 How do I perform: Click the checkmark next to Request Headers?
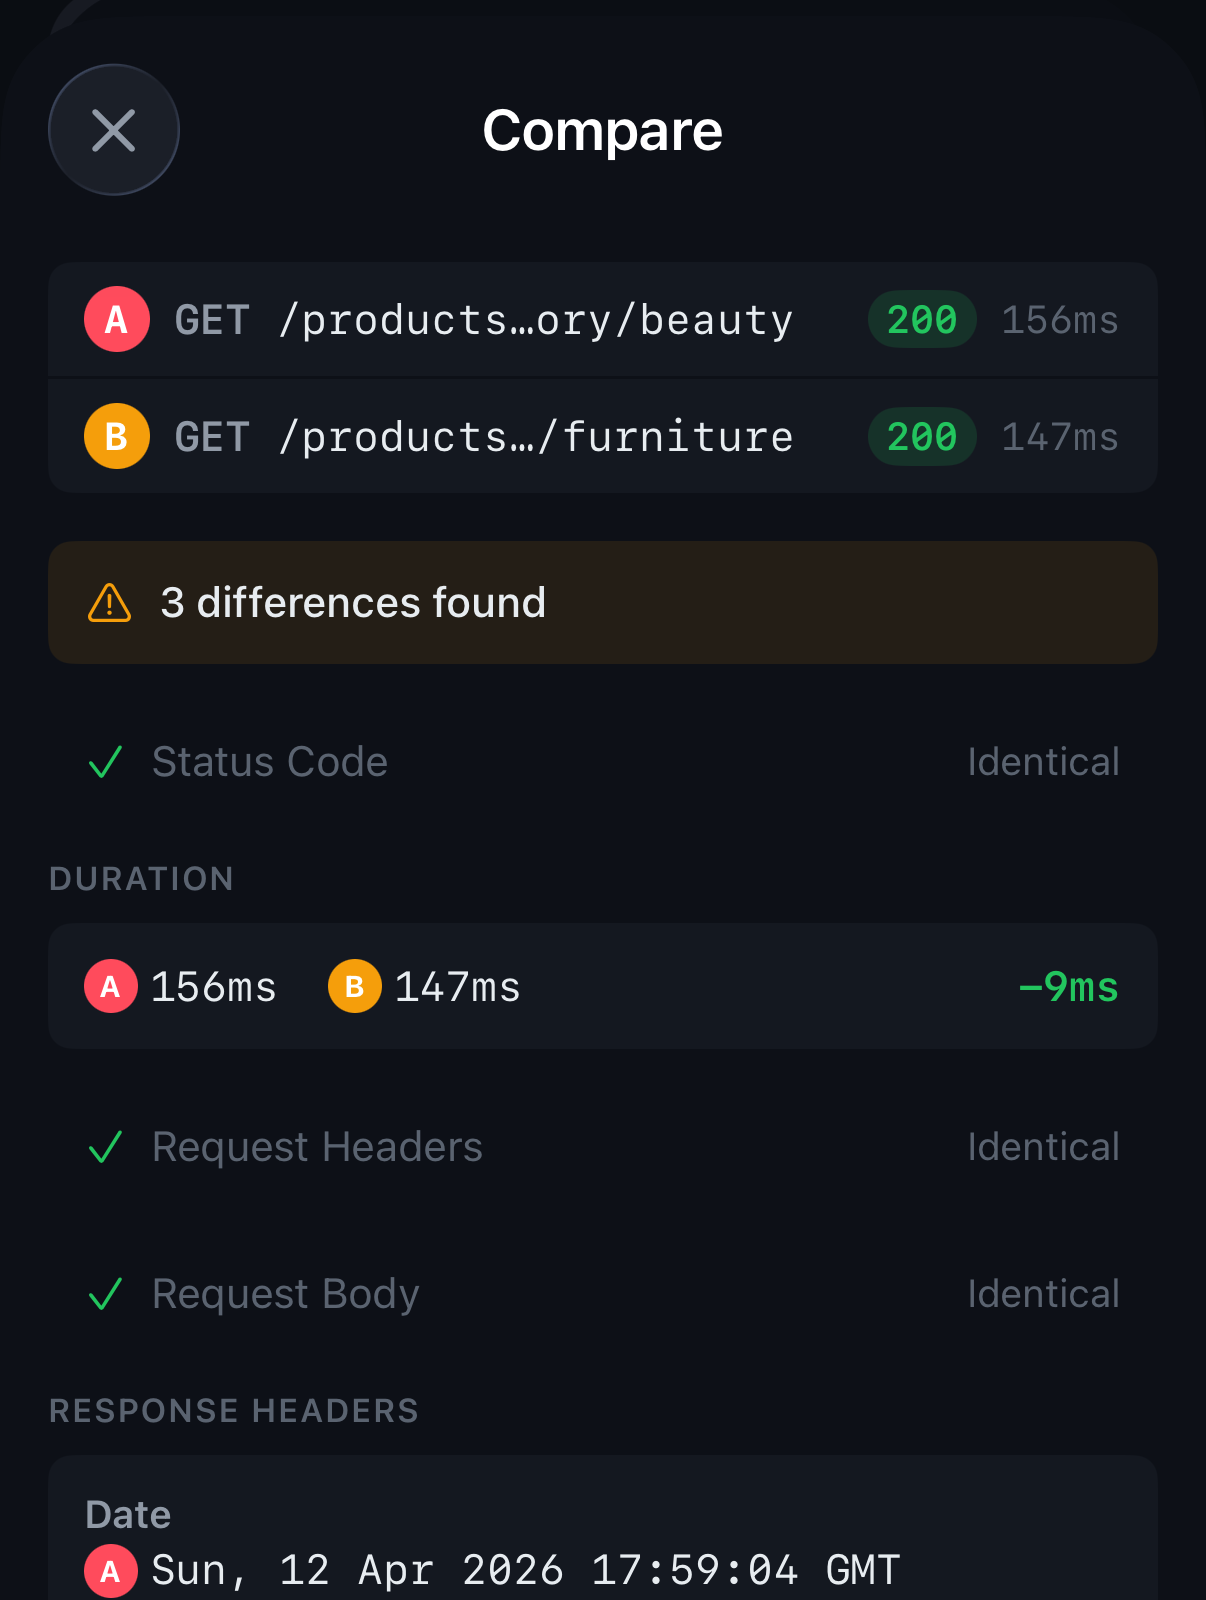click(105, 1147)
